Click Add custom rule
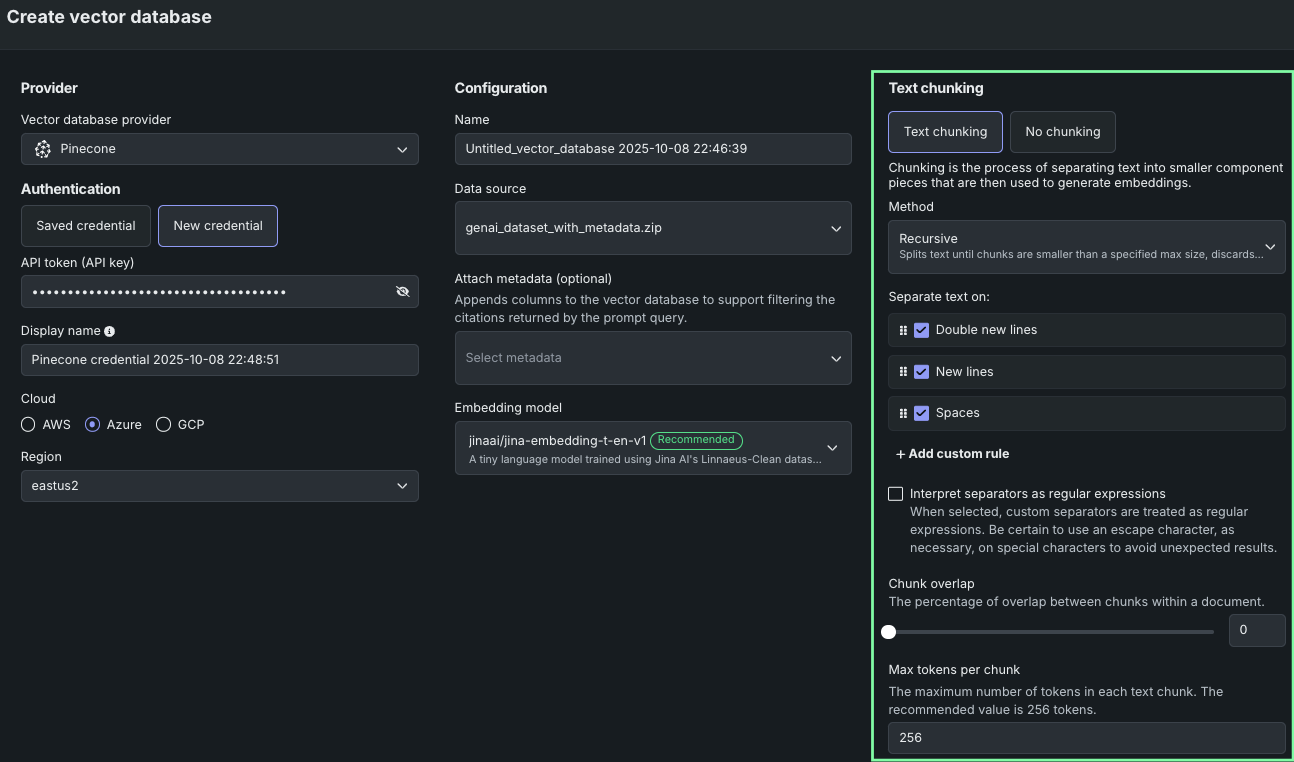The width and height of the screenshot is (1294, 762). pyautogui.click(x=952, y=454)
